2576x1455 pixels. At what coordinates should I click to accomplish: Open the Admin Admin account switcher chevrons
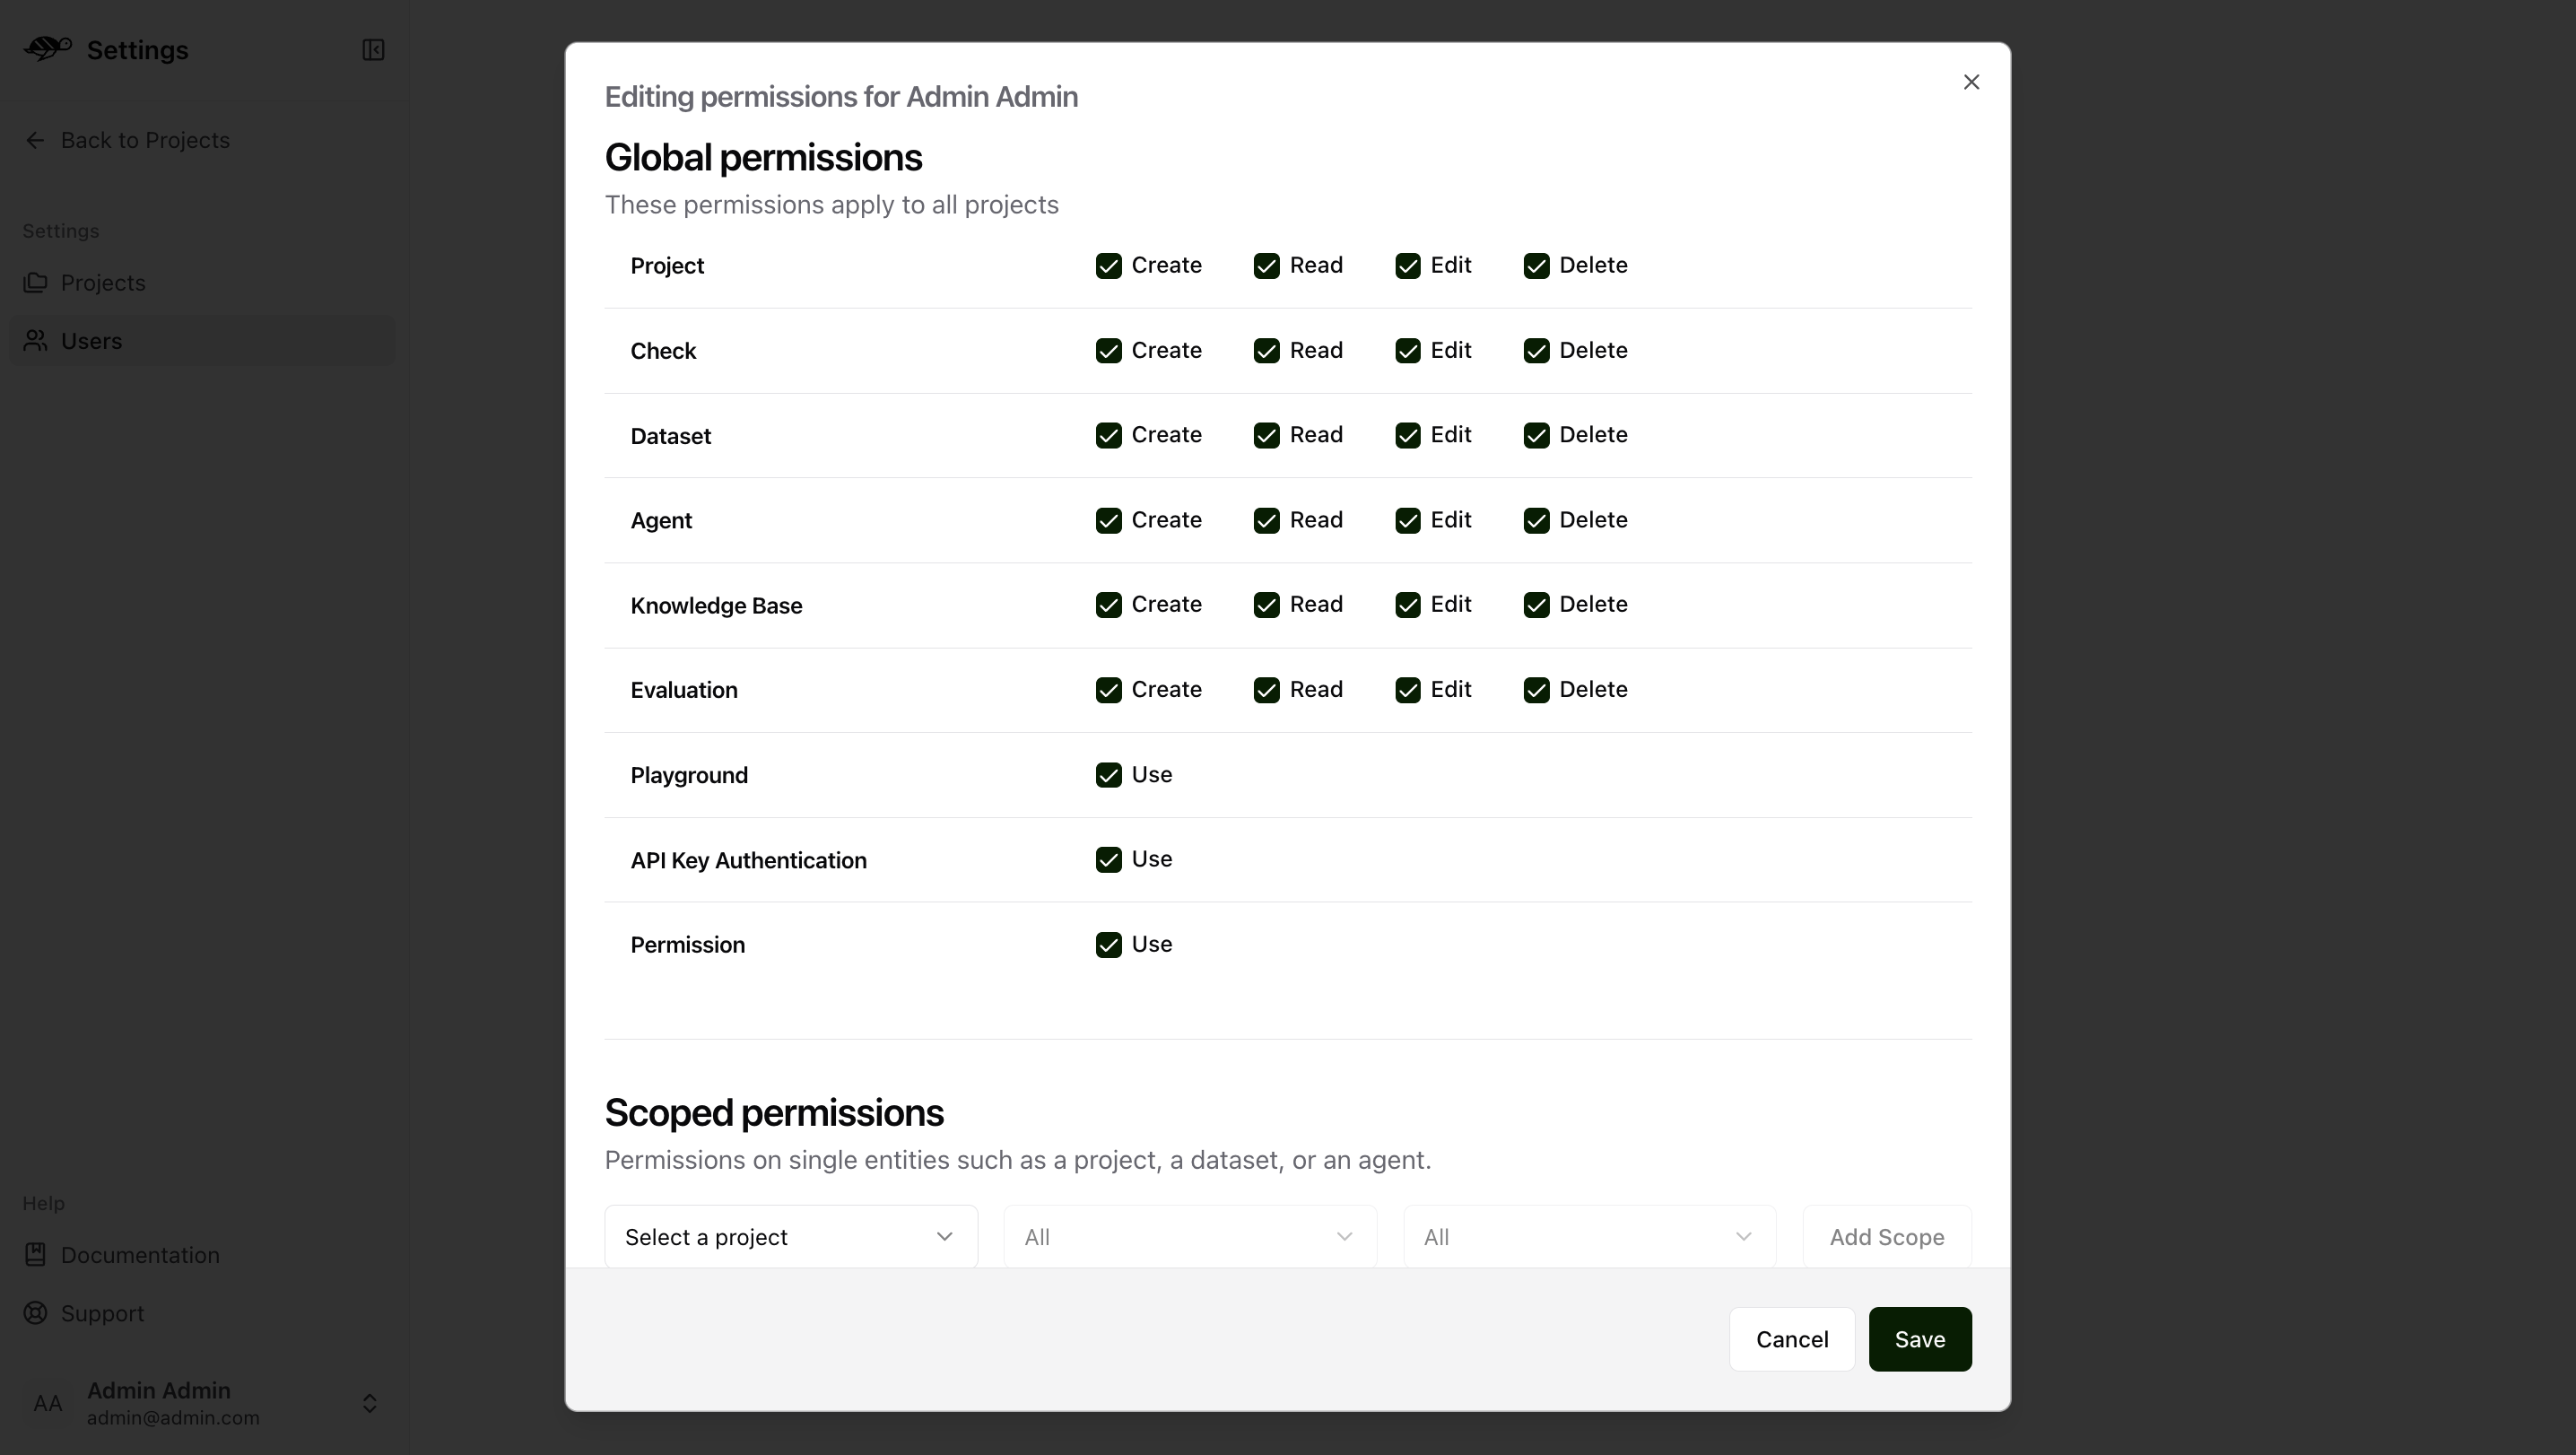point(369,1403)
